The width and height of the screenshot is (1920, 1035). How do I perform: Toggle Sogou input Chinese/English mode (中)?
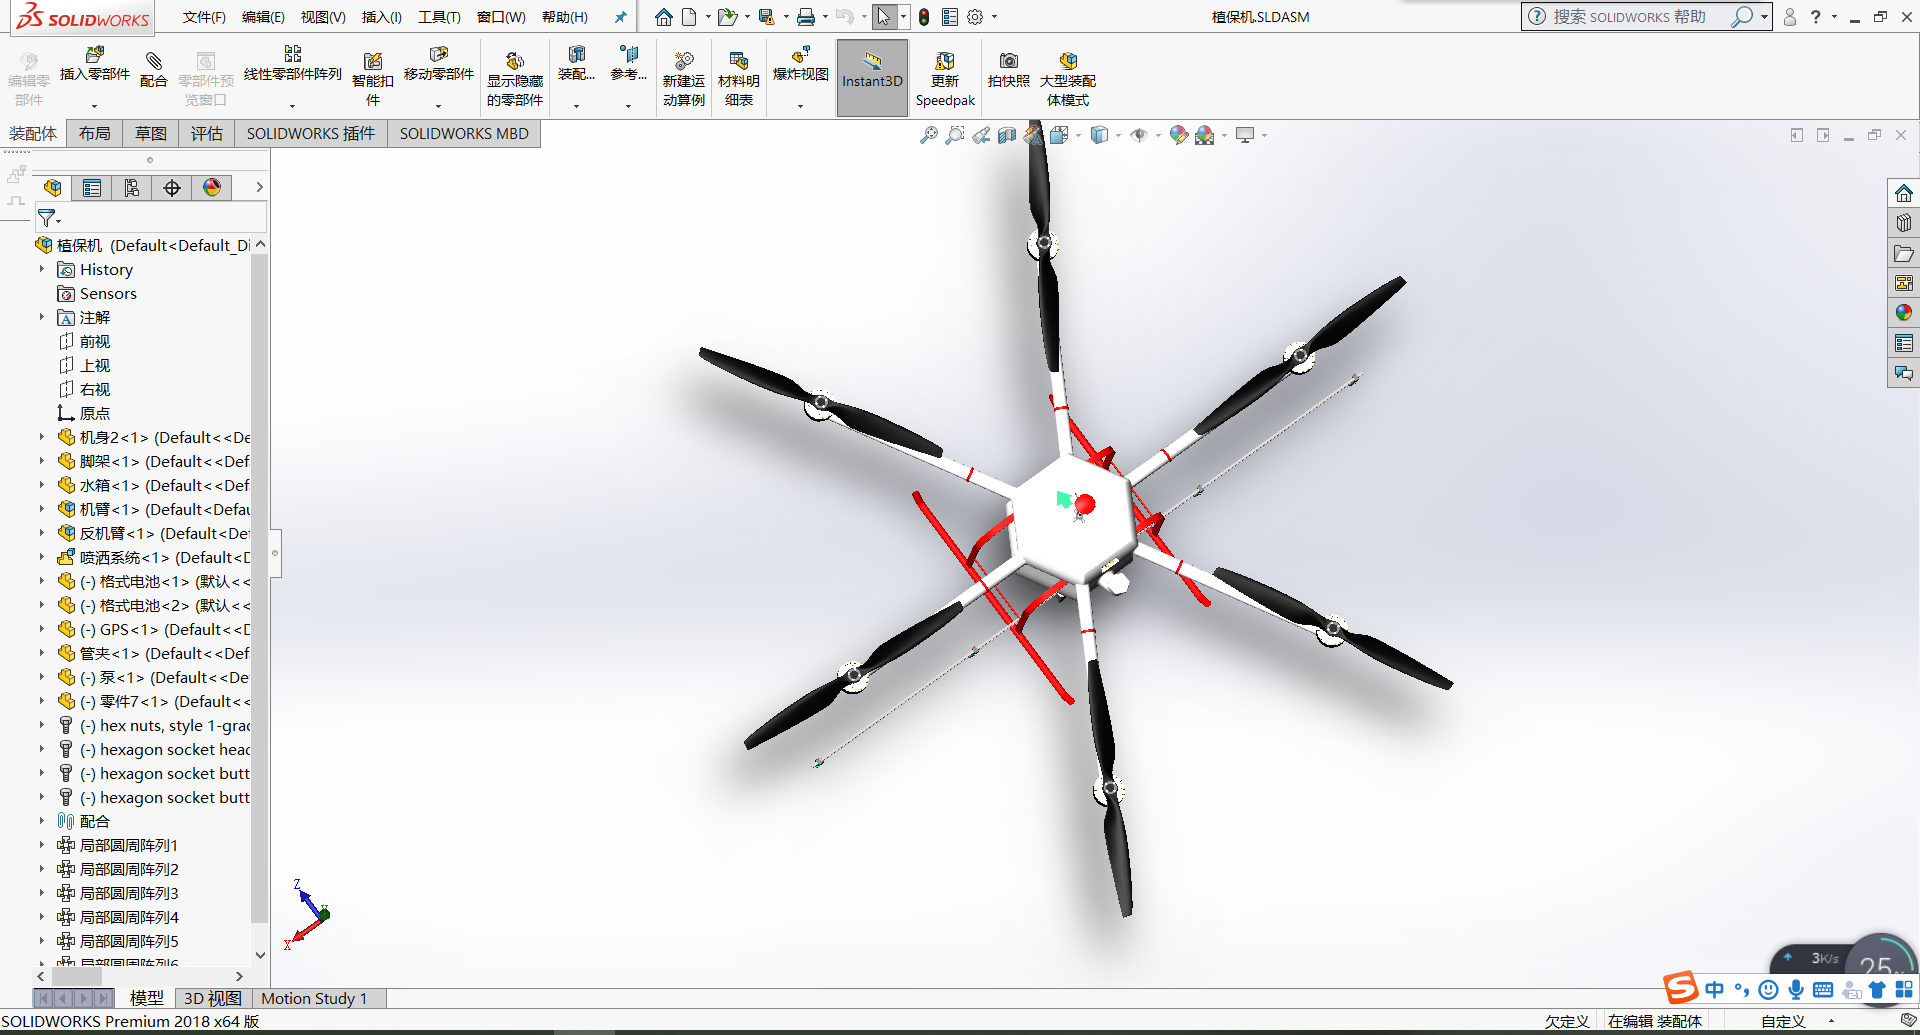(1714, 990)
